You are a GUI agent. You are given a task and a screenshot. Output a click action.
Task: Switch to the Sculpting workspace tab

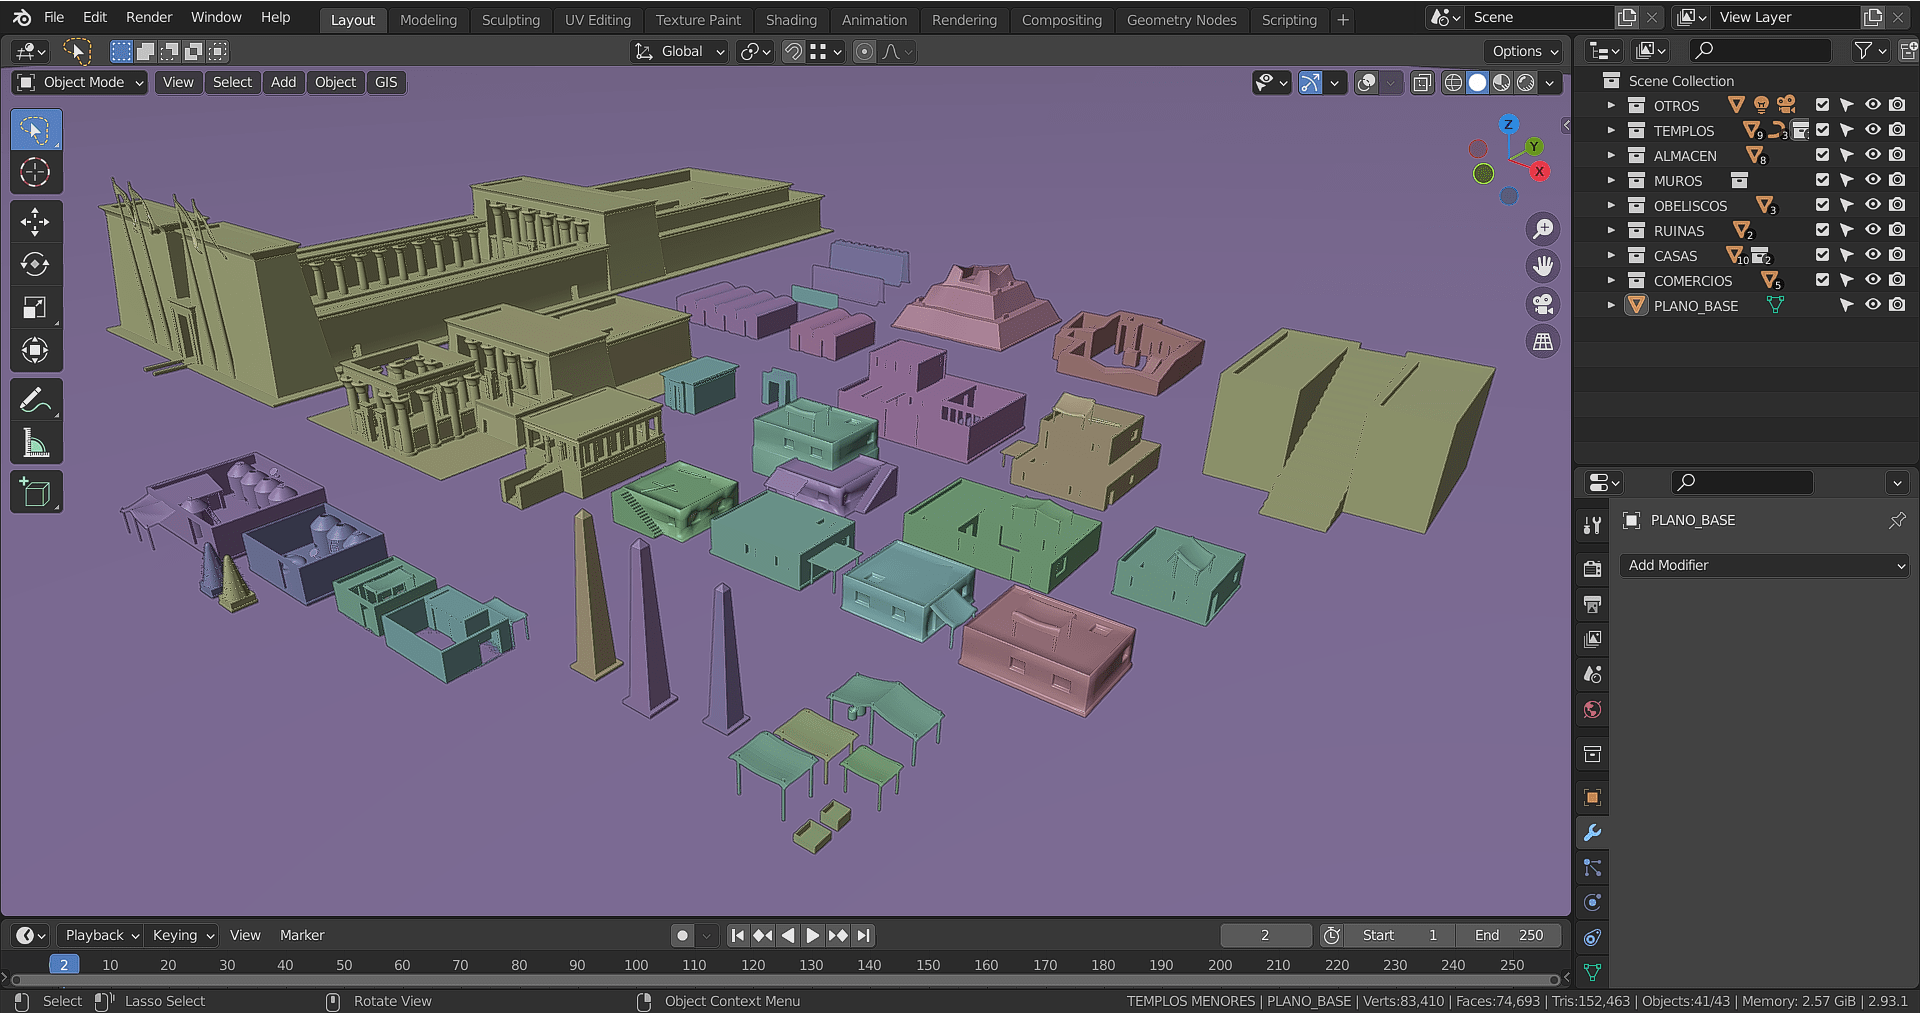(510, 19)
